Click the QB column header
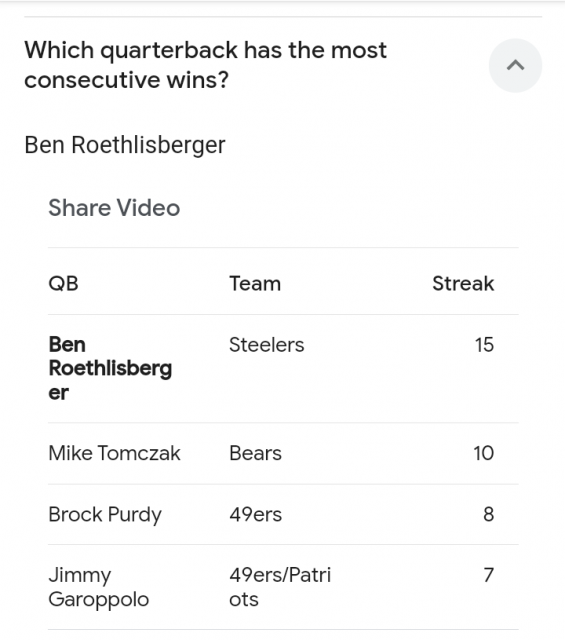Image resolution: width=565 pixels, height=640 pixels. point(63,283)
